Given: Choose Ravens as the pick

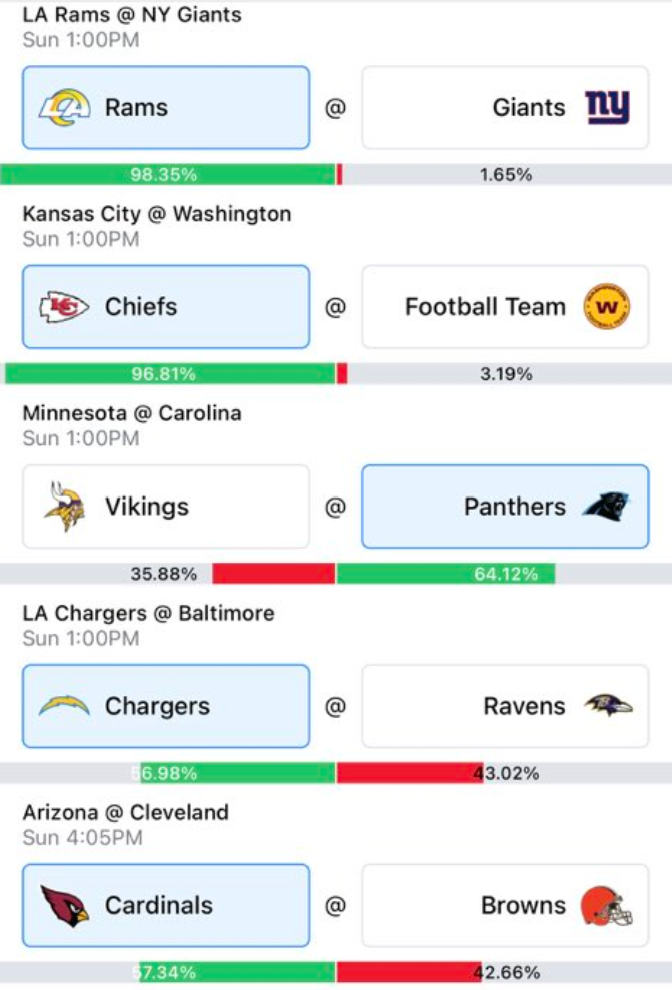Looking at the screenshot, I should pos(505,706).
